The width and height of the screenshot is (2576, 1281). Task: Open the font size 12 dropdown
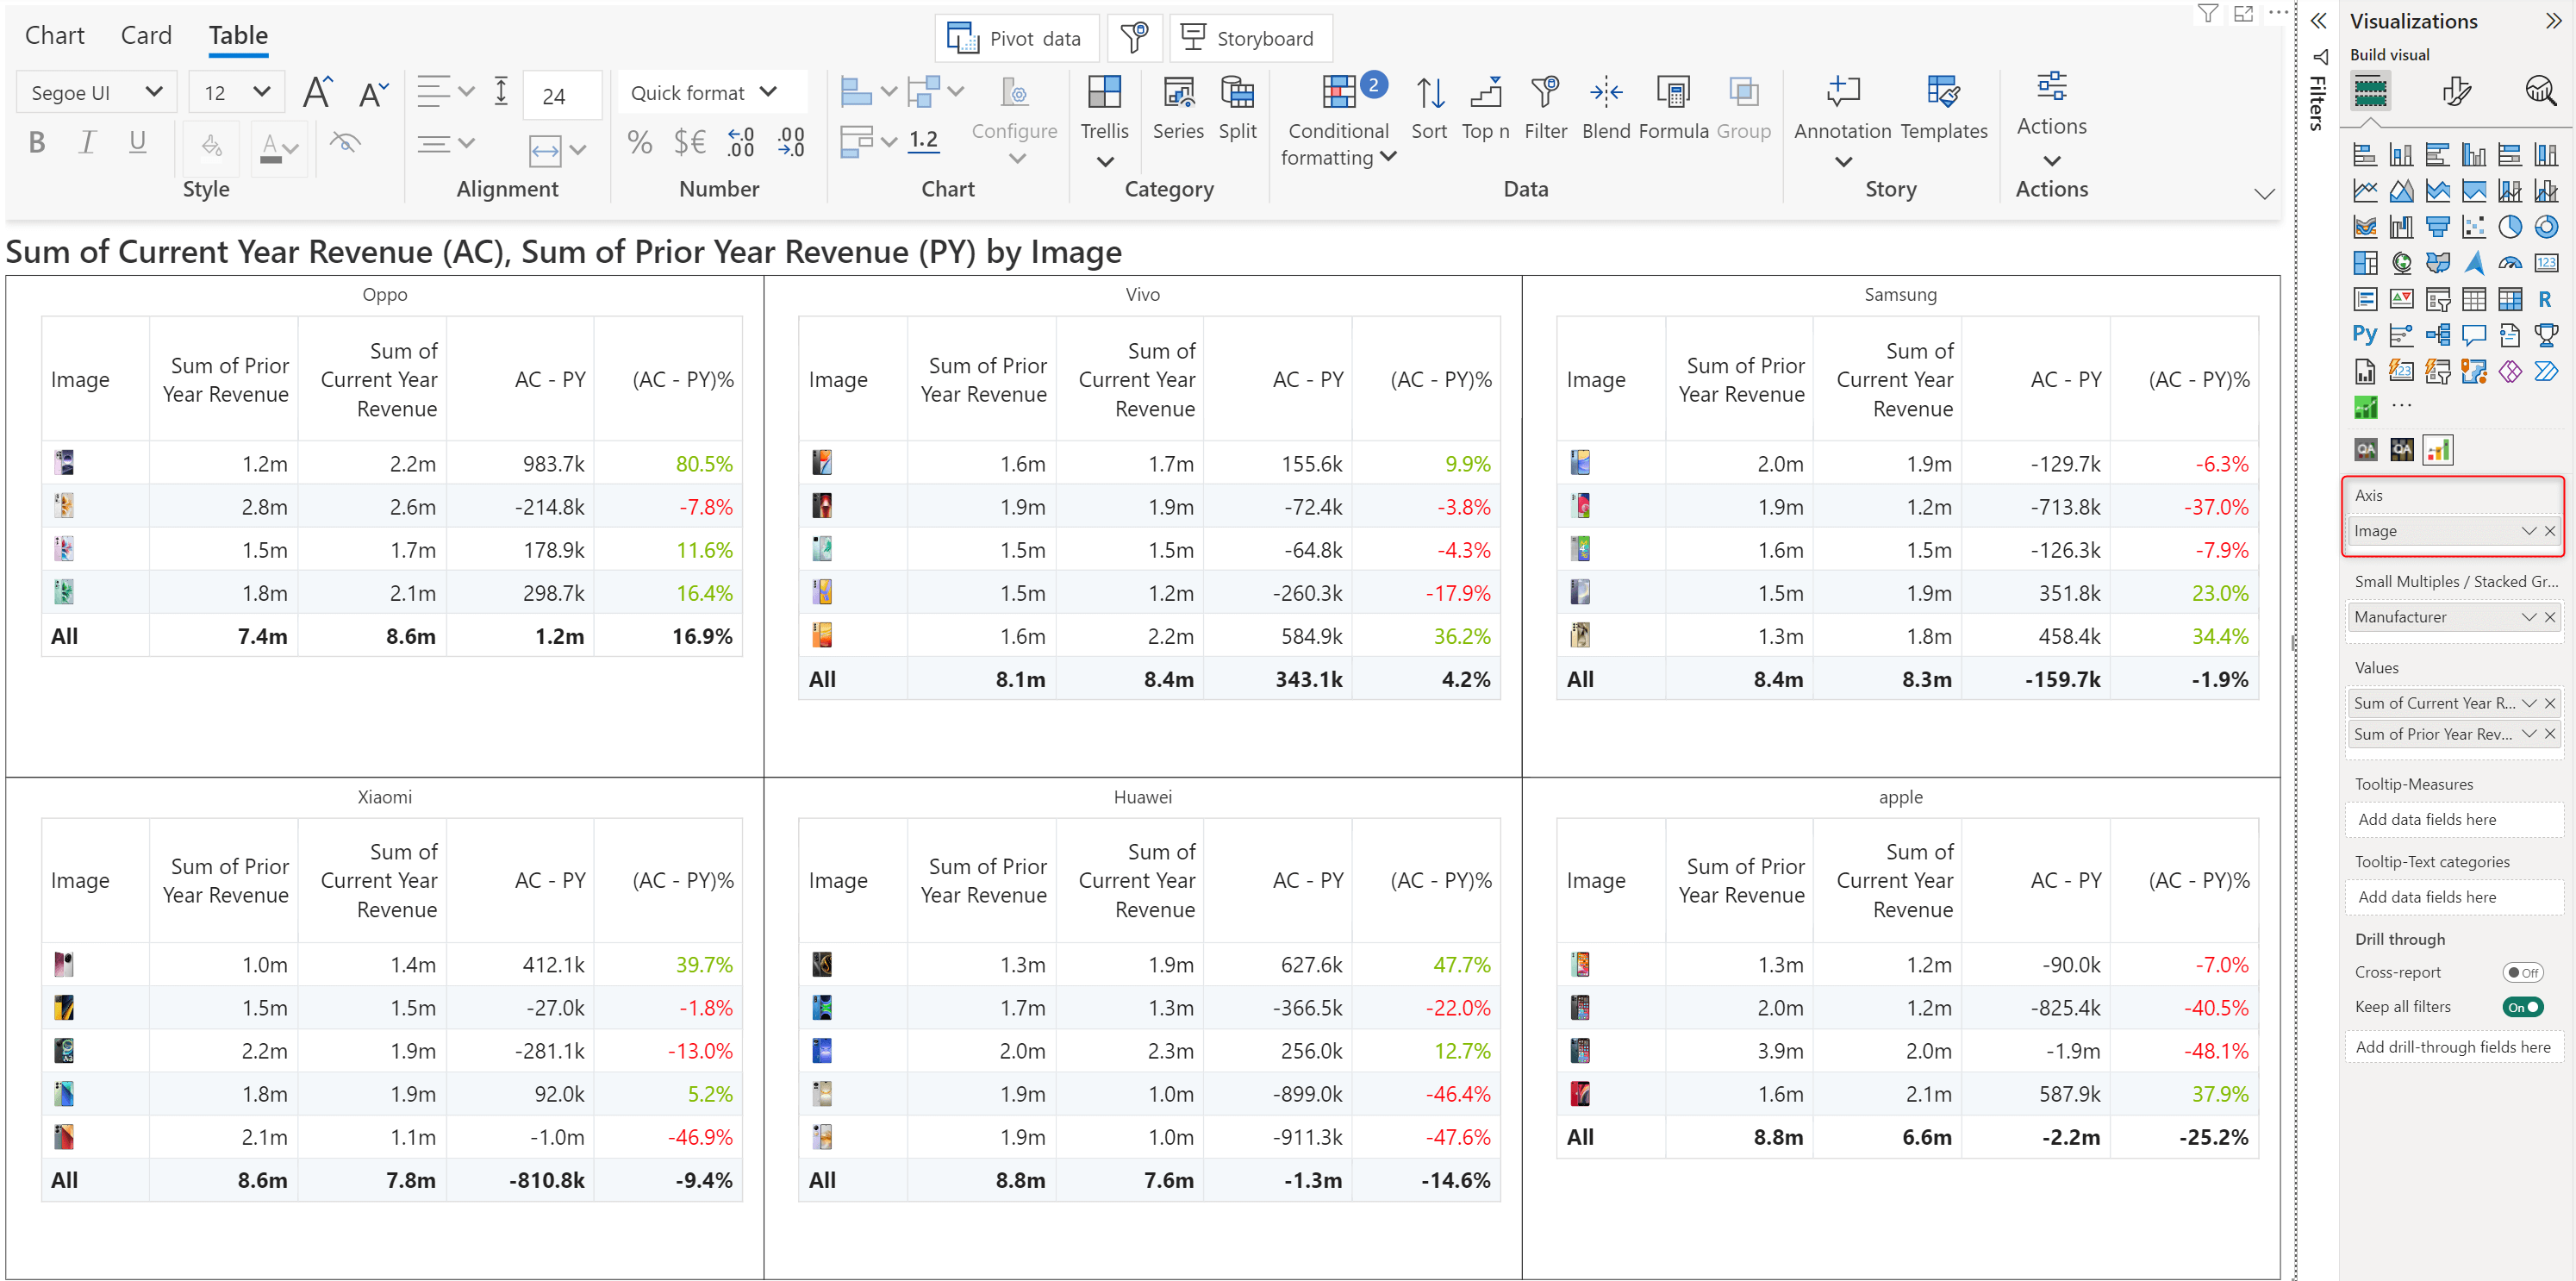coord(236,92)
